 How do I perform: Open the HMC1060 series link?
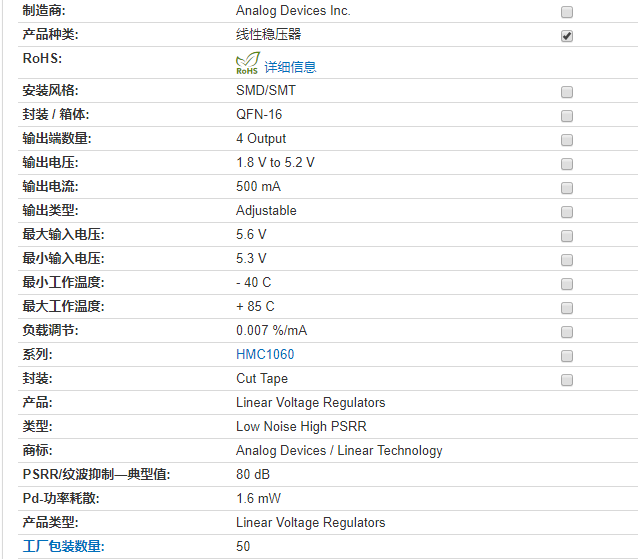265,354
